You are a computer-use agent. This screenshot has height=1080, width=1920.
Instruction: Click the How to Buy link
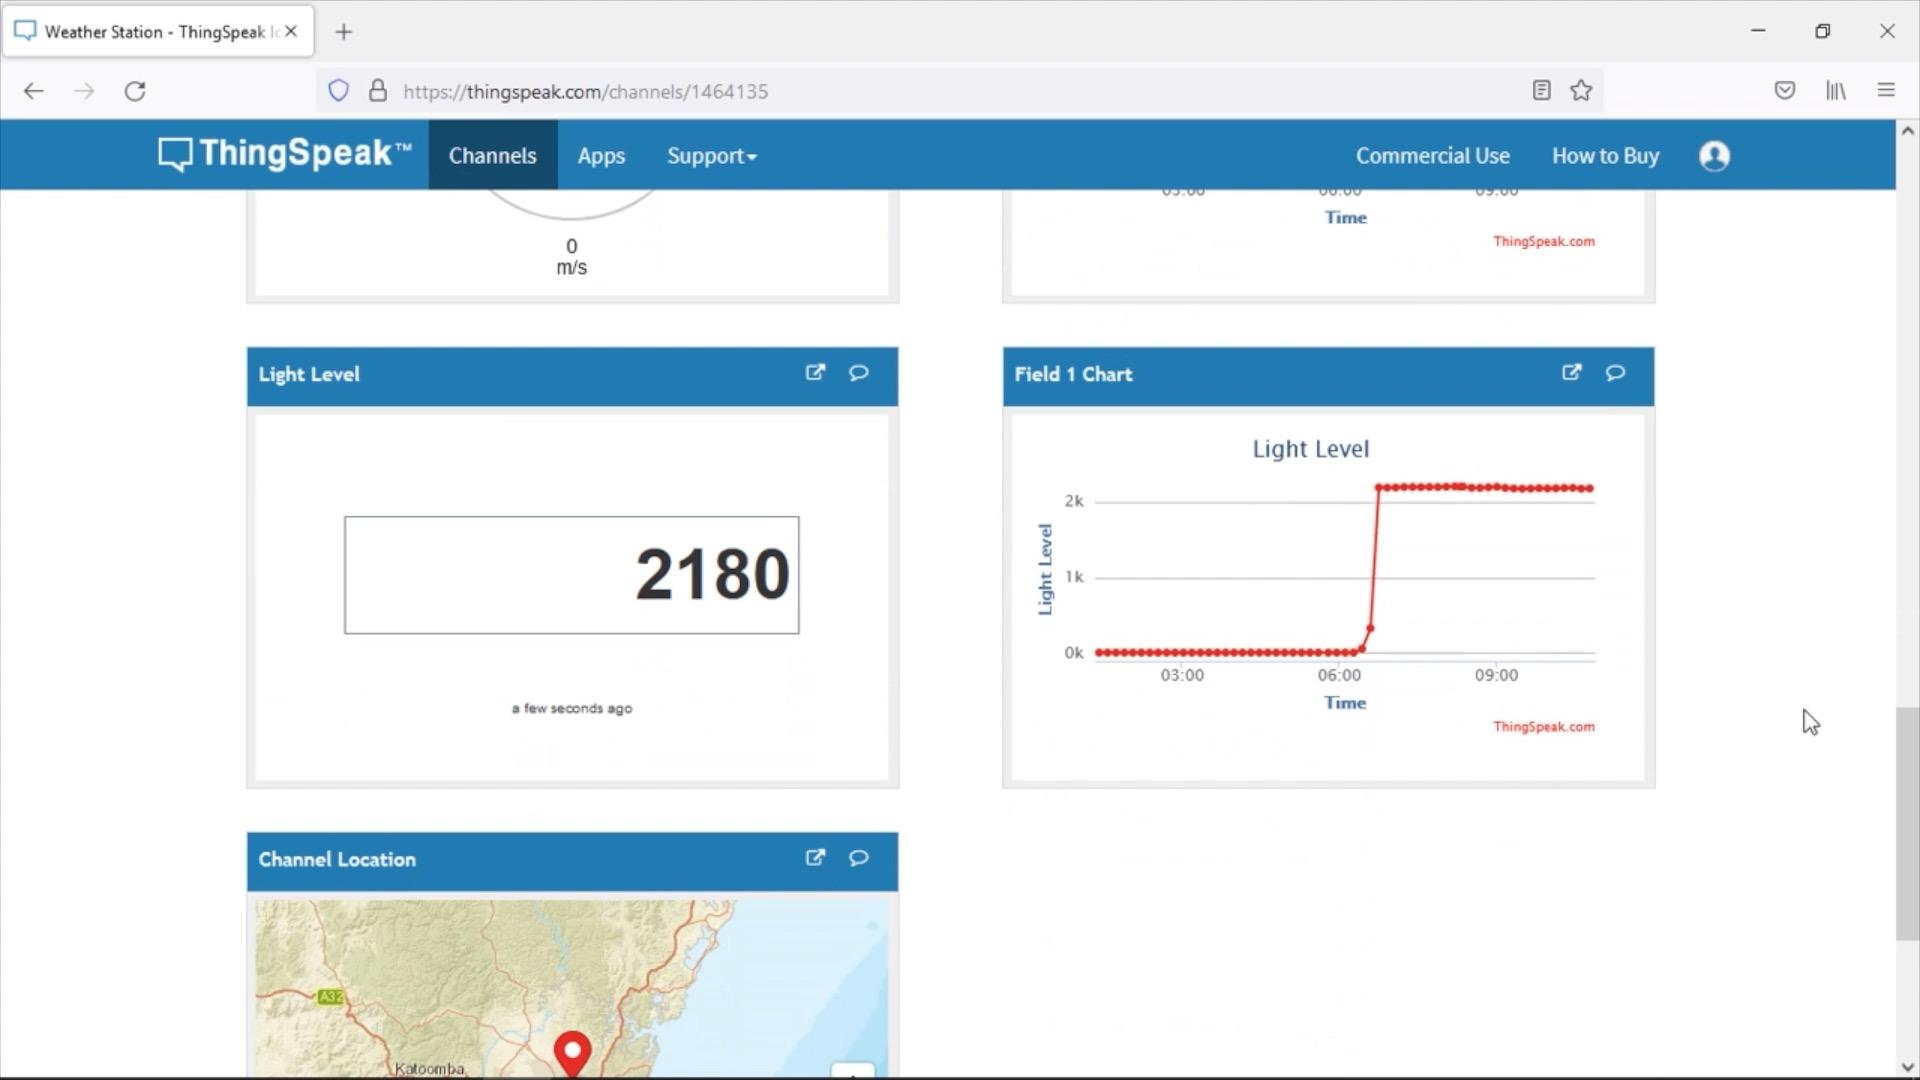(x=1605, y=156)
